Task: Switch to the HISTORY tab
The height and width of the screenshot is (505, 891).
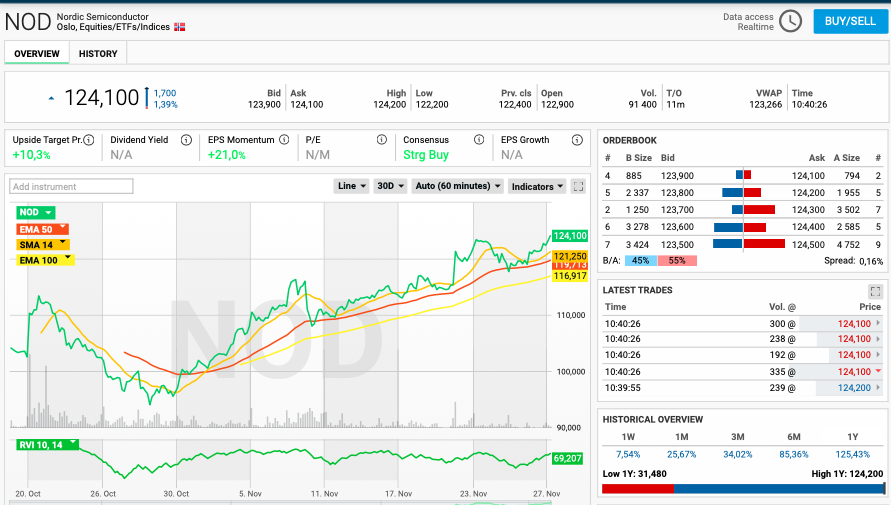Action: pyautogui.click(x=98, y=53)
